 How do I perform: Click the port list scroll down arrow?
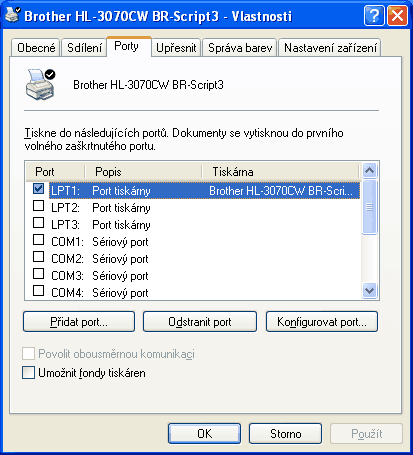click(x=369, y=291)
